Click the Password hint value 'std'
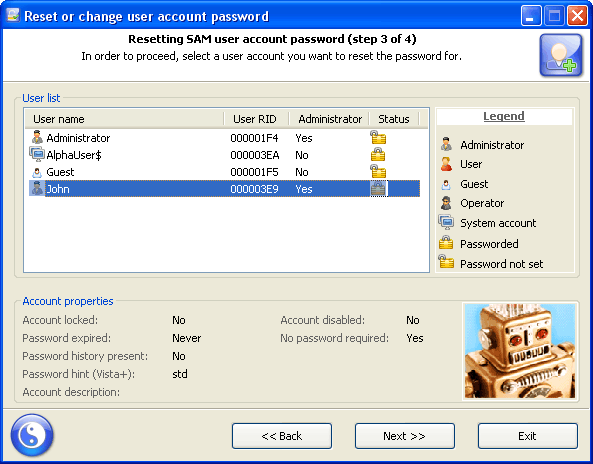 click(x=180, y=374)
